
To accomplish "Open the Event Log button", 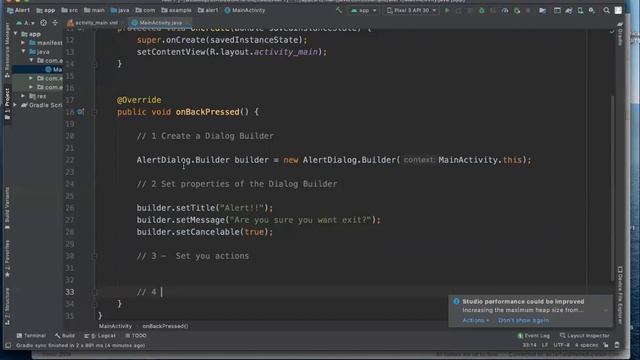I will (x=534, y=336).
